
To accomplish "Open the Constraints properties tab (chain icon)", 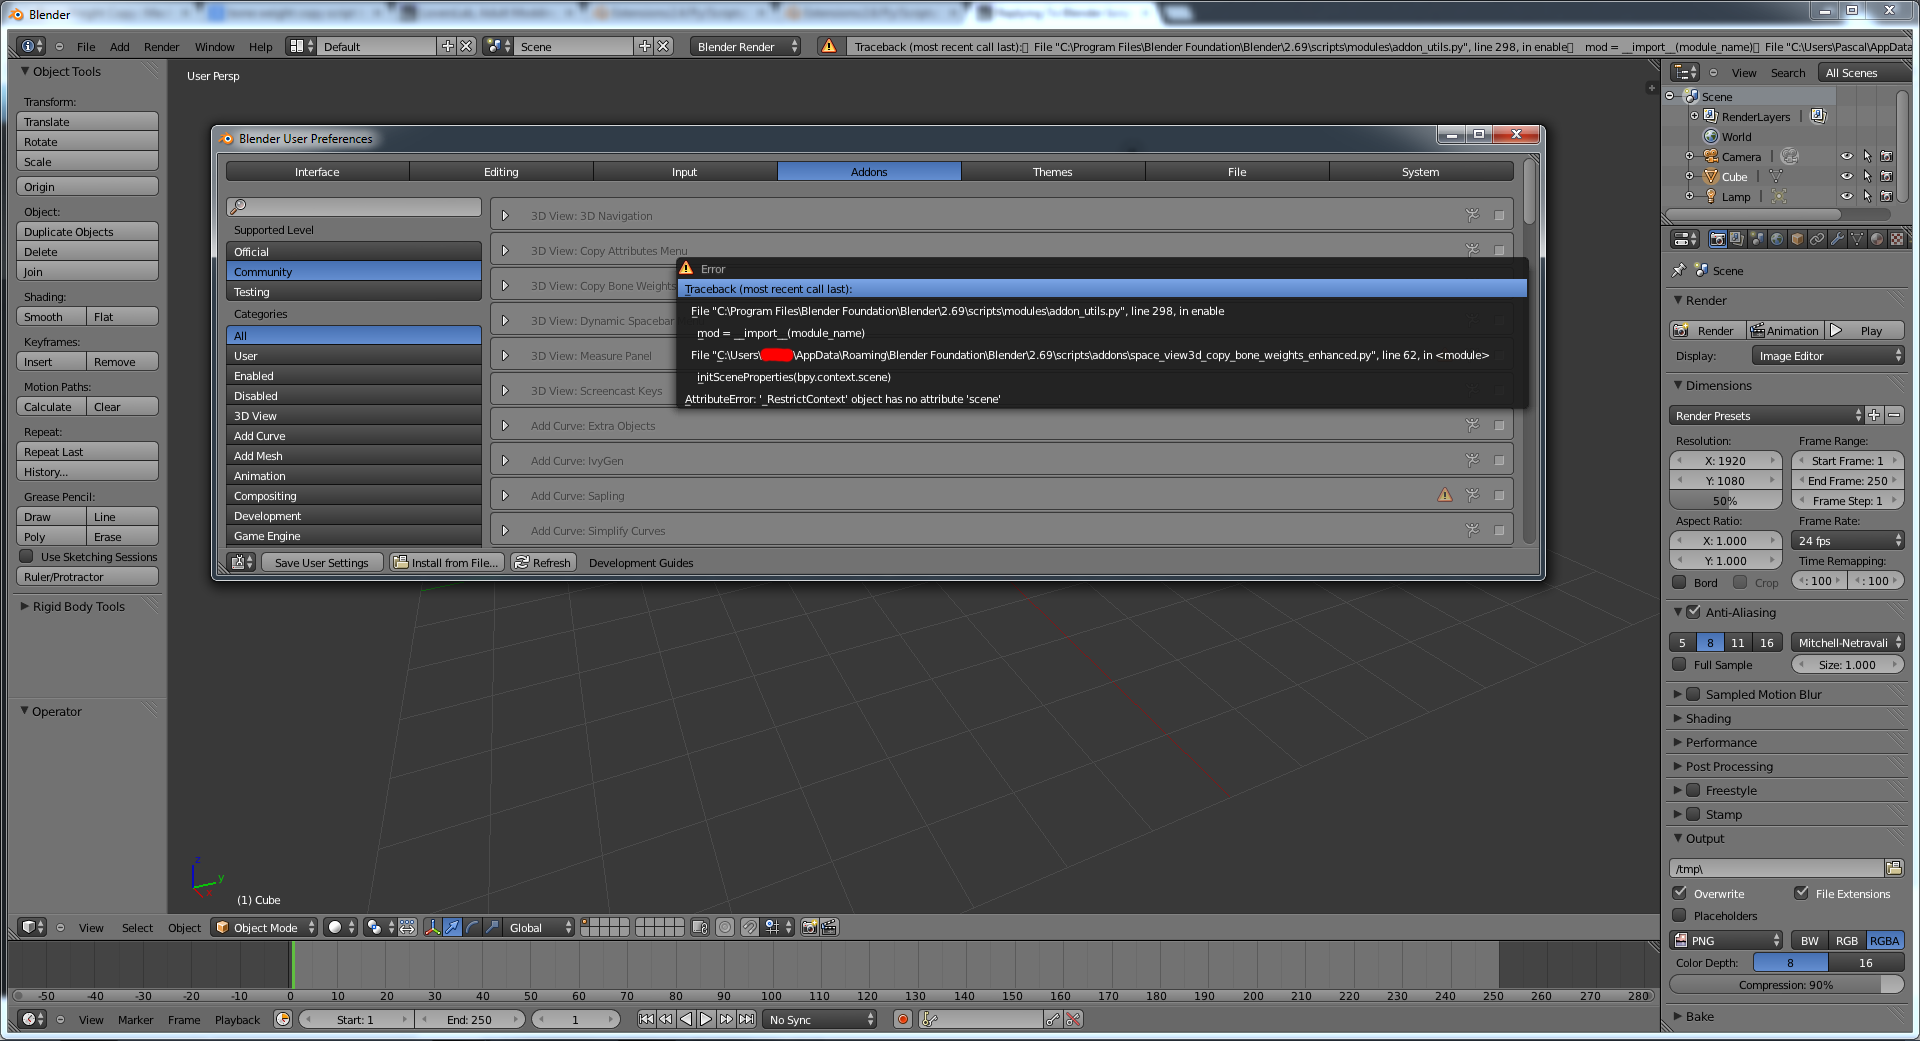I will 1817,239.
